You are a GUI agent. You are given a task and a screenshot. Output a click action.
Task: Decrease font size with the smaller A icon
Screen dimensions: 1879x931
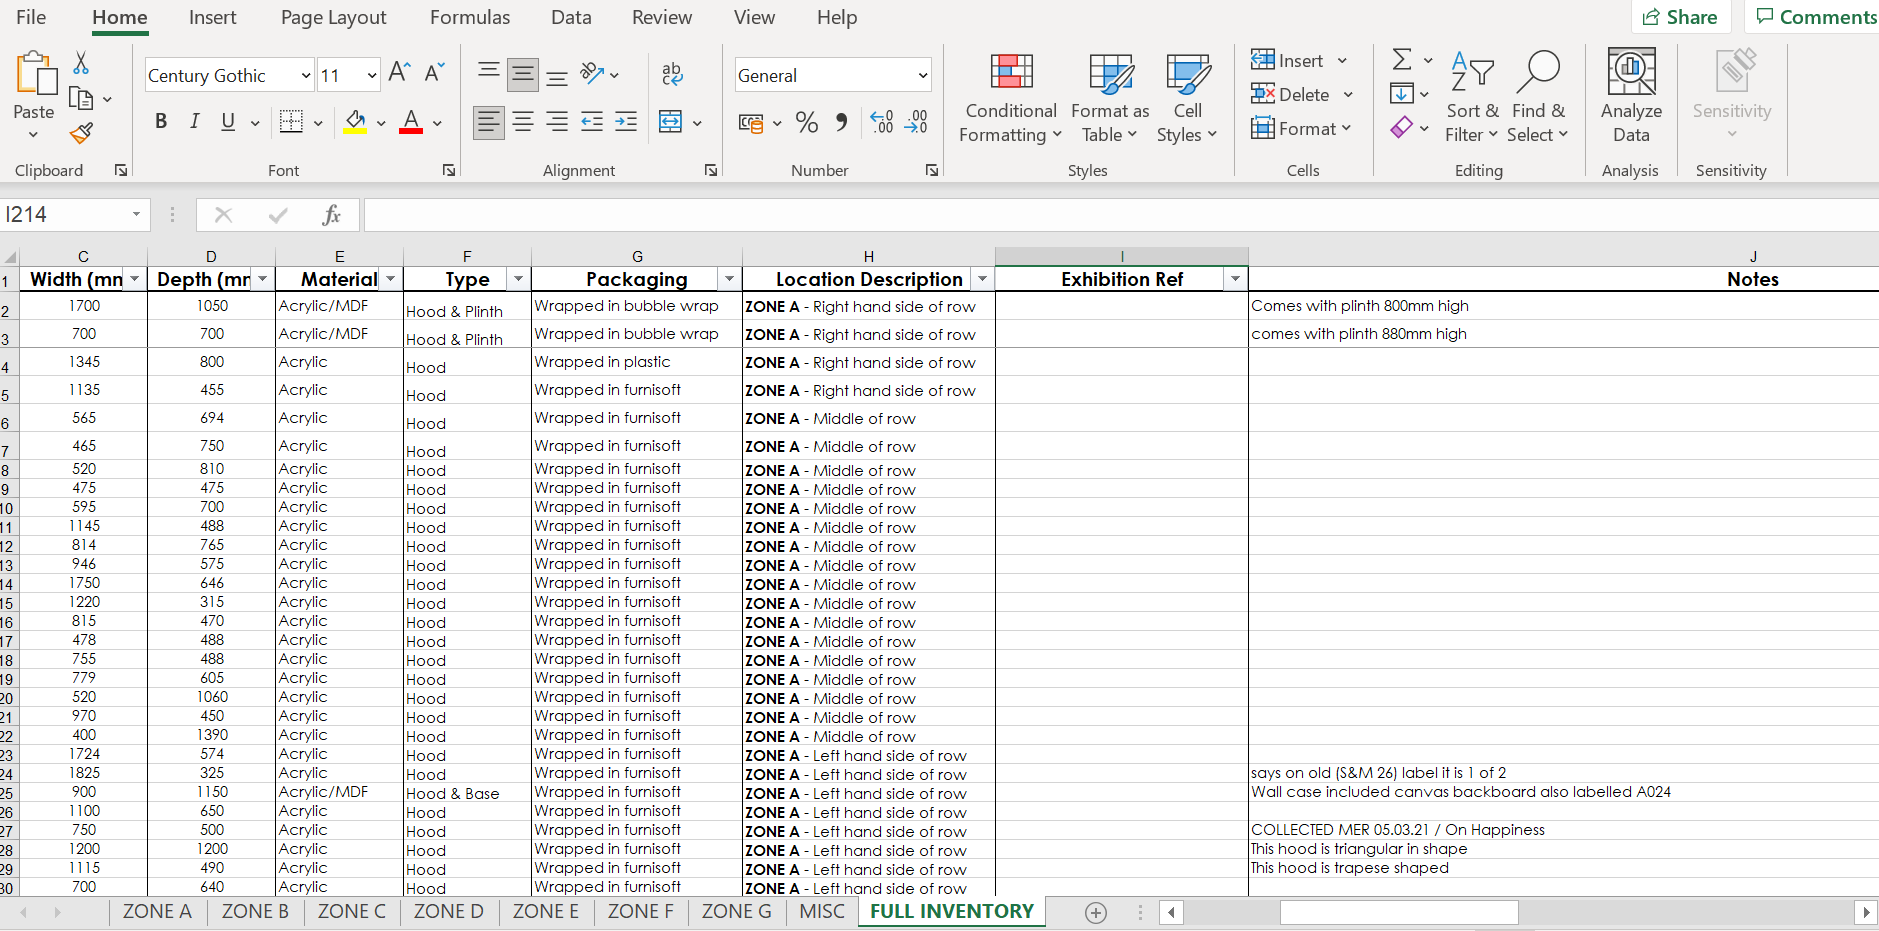pos(434,72)
